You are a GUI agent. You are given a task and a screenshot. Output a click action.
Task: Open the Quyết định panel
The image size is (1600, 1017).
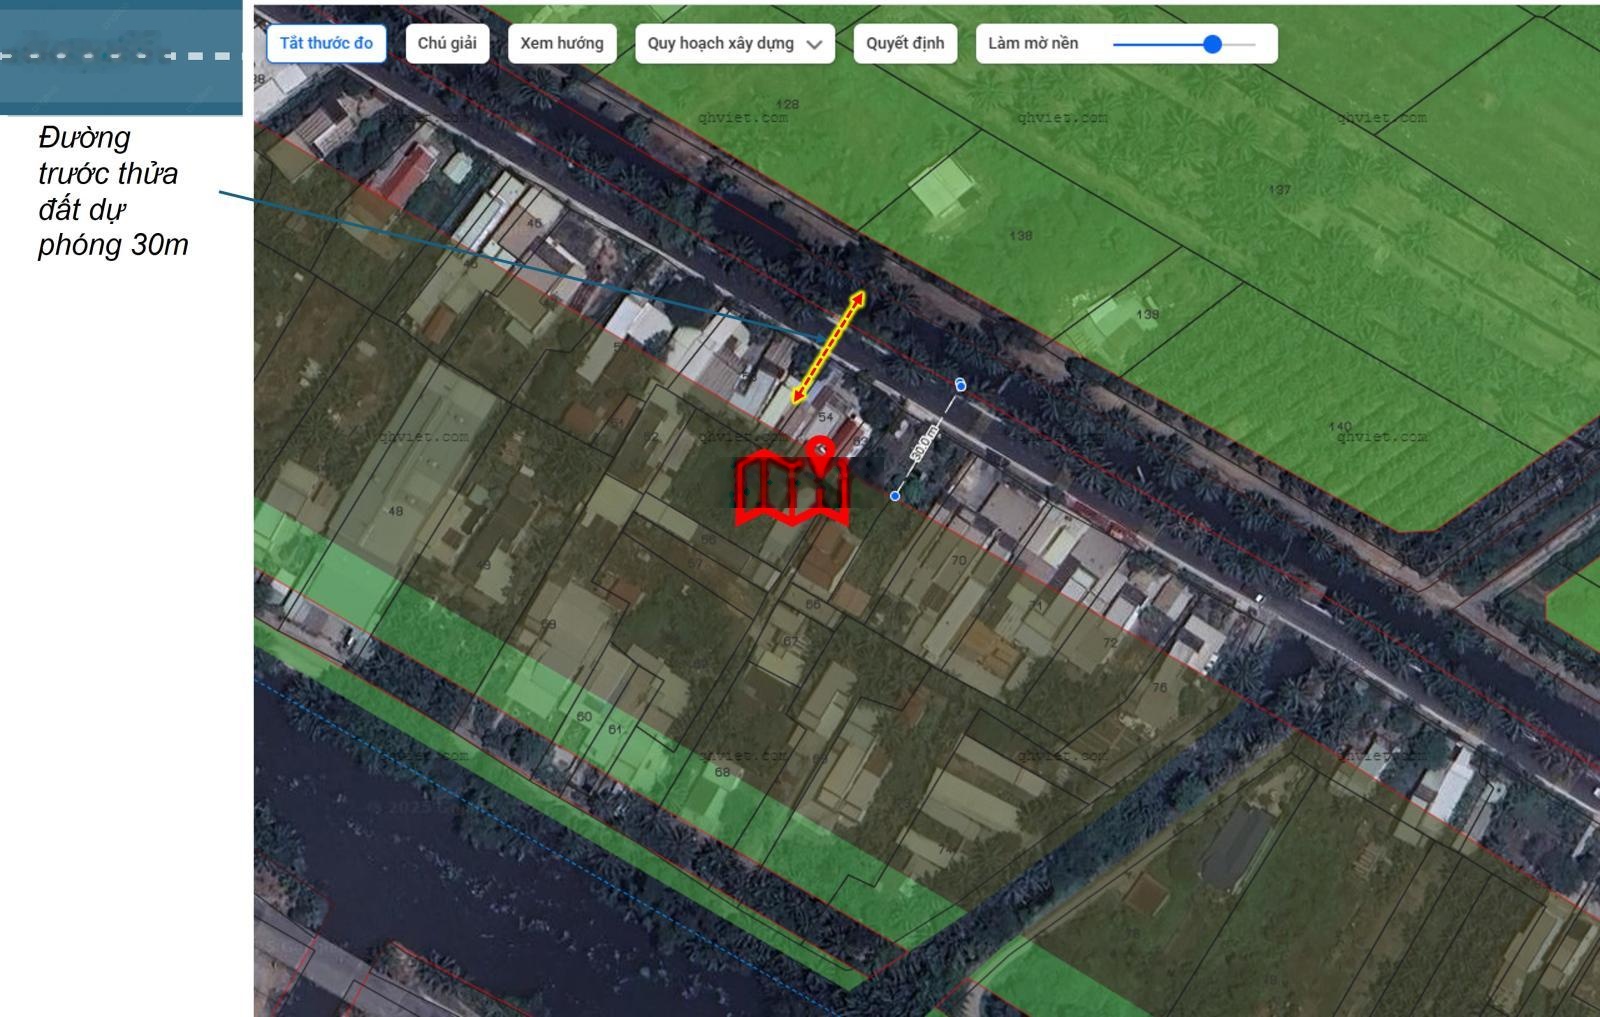(x=904, y=43)
